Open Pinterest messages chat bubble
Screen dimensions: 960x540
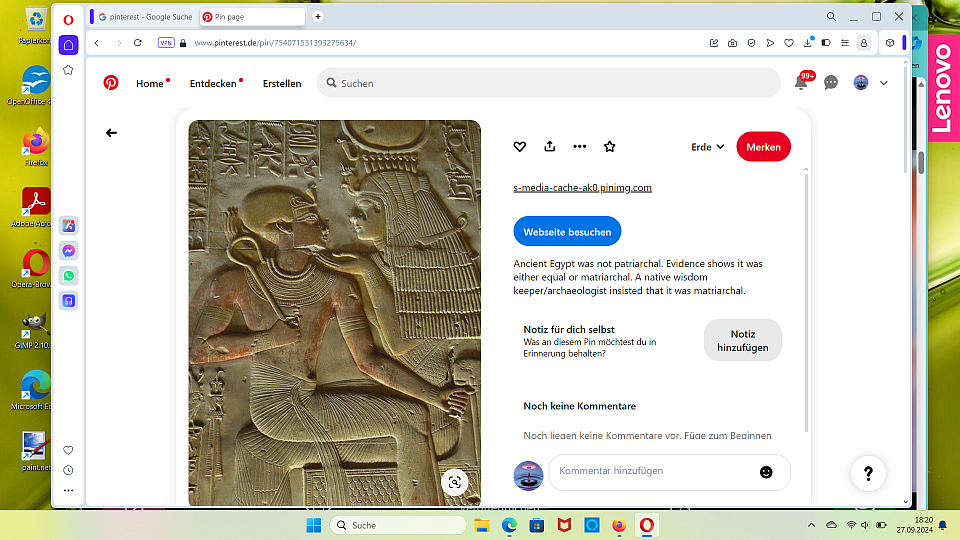tap(831, 83)
